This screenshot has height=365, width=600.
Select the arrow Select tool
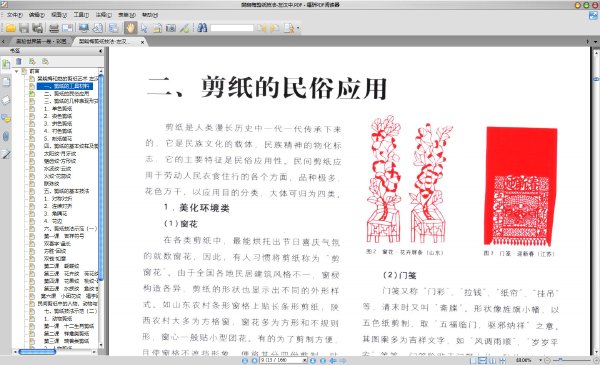pos(144,28)
